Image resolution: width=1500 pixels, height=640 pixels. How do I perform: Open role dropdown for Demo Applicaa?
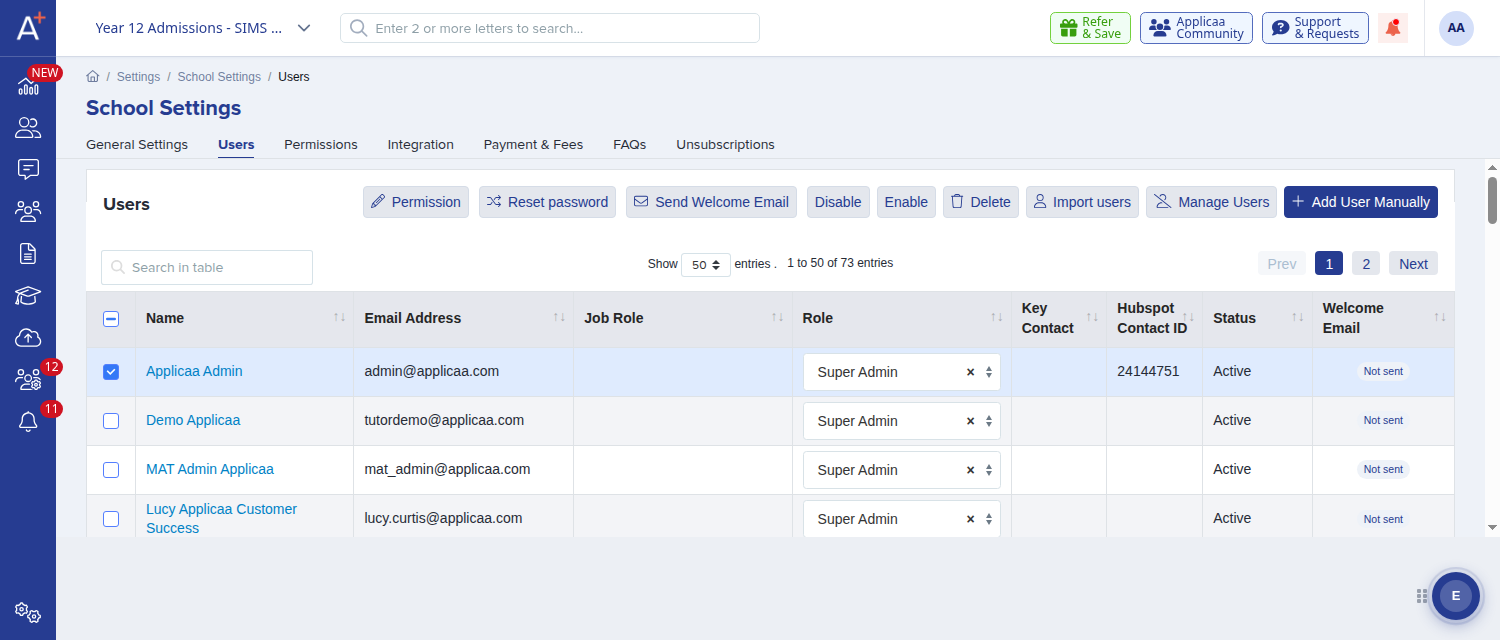901,421
